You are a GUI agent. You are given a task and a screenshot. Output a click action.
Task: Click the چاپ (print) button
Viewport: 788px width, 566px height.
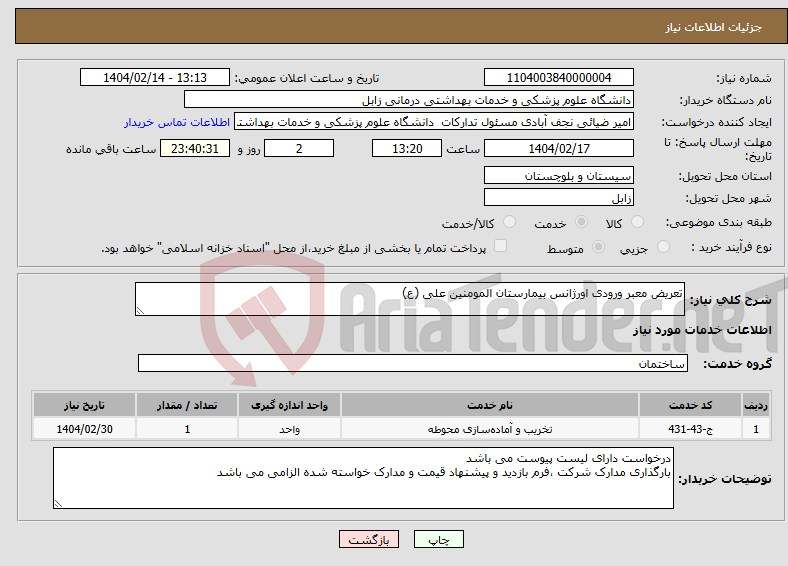[438, 539]
